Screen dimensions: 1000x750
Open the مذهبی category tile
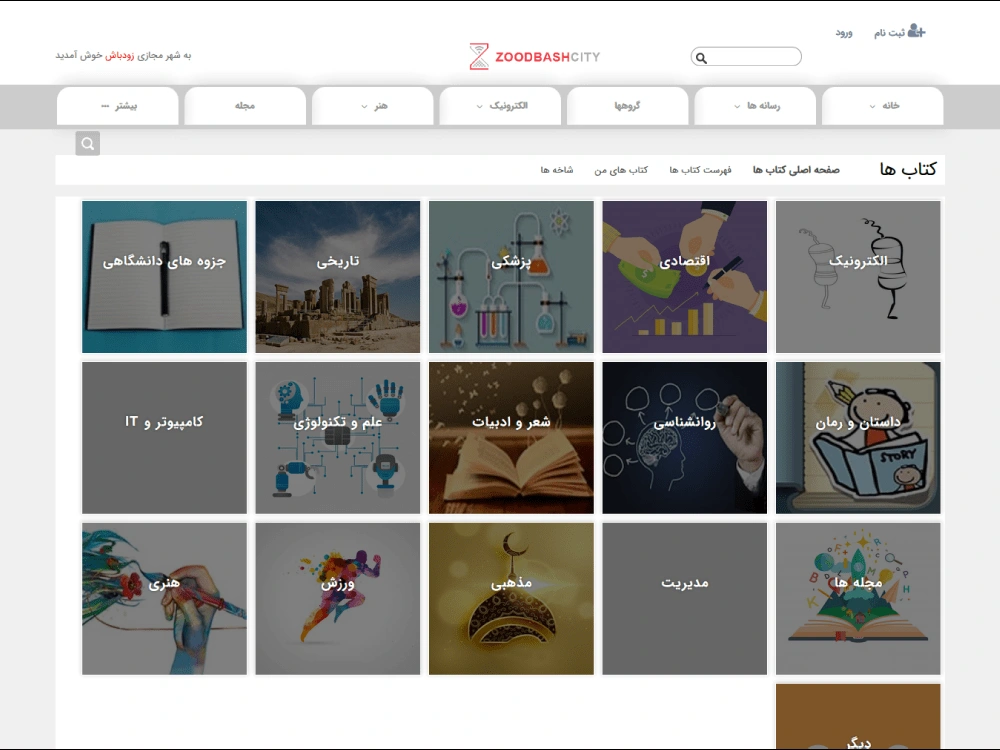[x=511, y=599]
